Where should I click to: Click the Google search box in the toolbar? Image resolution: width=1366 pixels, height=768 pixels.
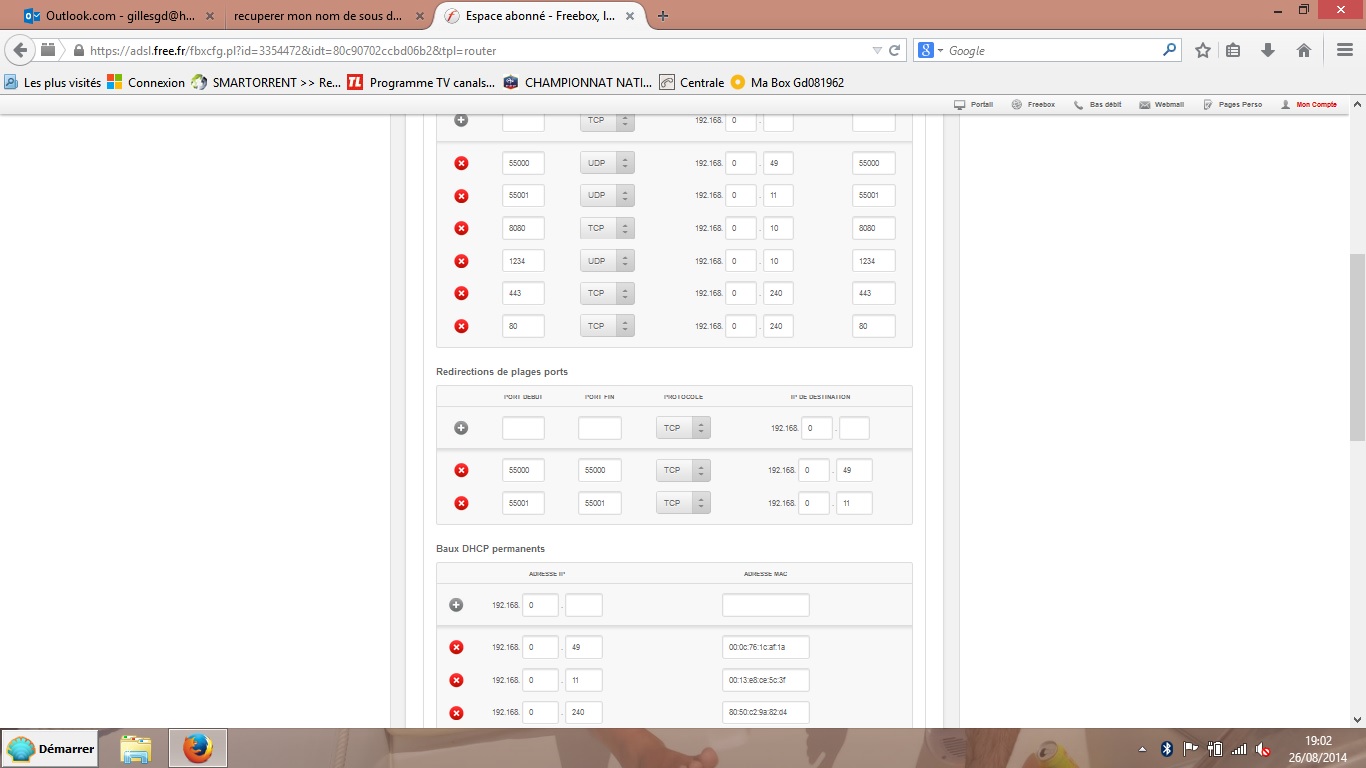coord(1050,50)
